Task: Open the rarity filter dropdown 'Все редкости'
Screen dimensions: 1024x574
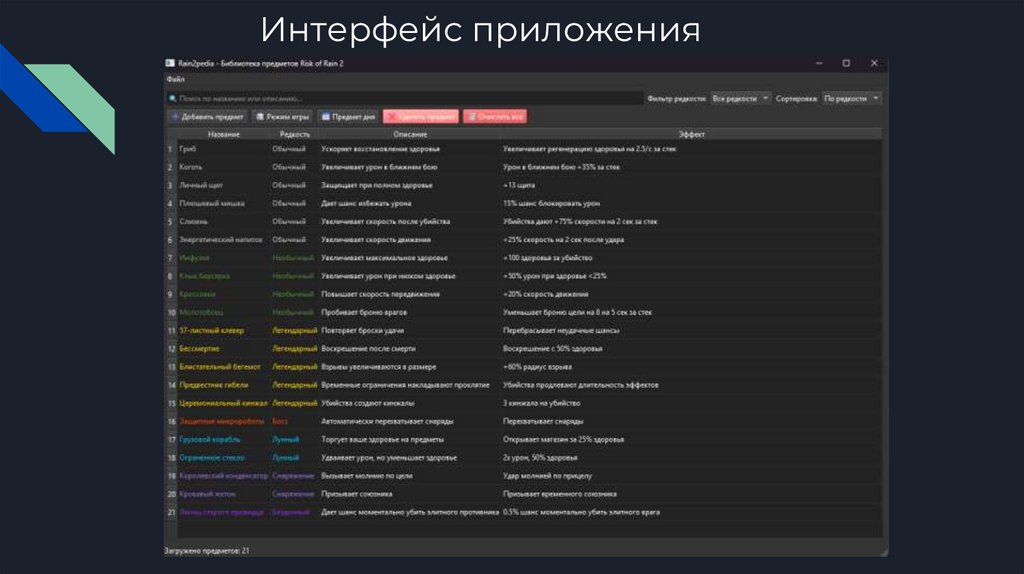Action: point(741,99)
